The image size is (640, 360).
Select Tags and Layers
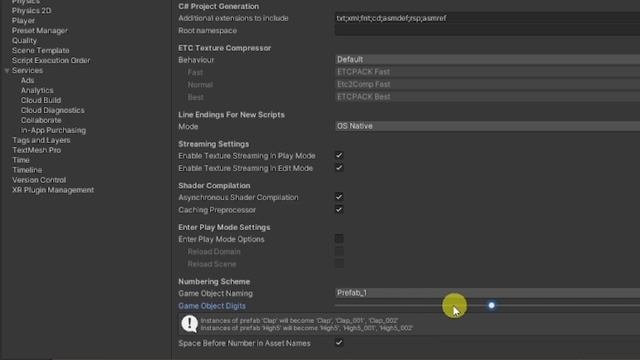pos(41,140)
